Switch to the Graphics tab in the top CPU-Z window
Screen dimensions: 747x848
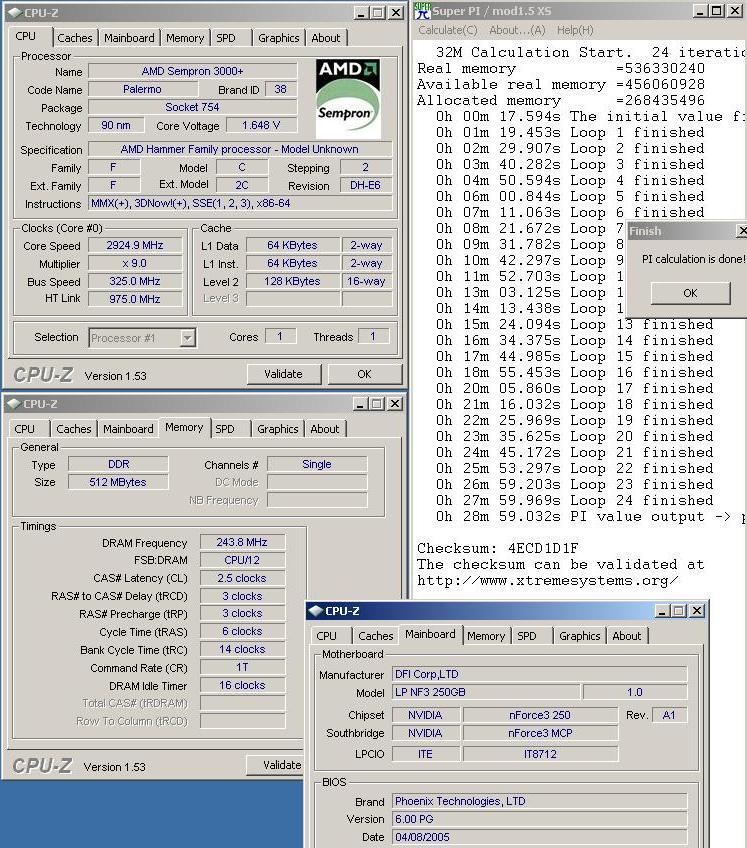[x=279, y=38]
